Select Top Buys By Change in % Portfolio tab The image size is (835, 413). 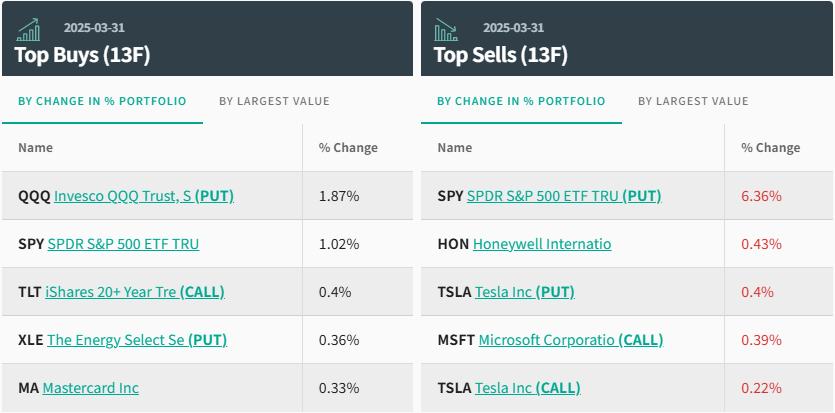tap(102, 101)
